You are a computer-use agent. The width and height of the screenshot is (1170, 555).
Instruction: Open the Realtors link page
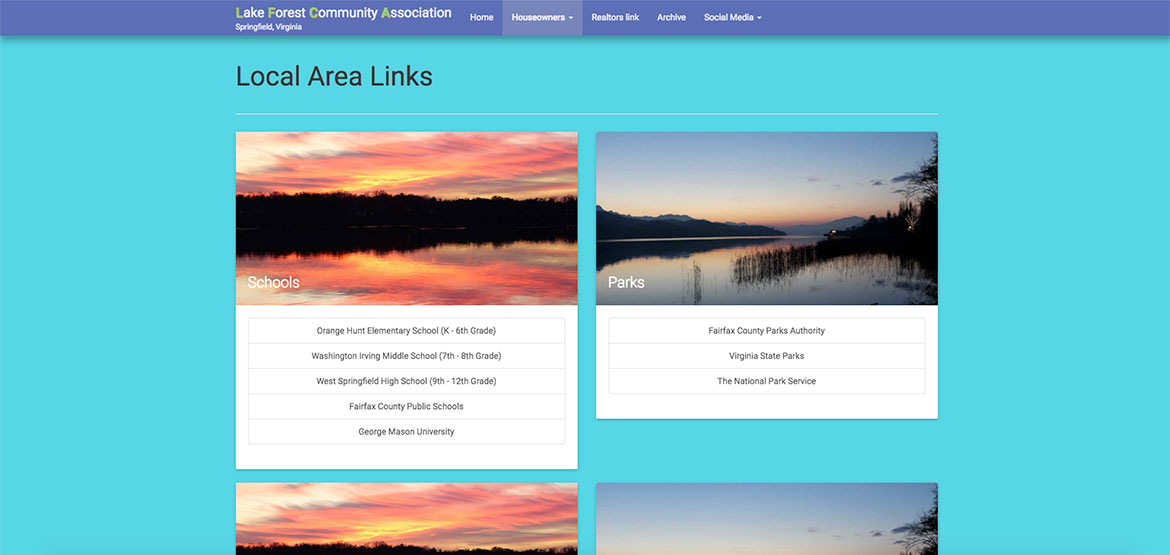point(615,17)
